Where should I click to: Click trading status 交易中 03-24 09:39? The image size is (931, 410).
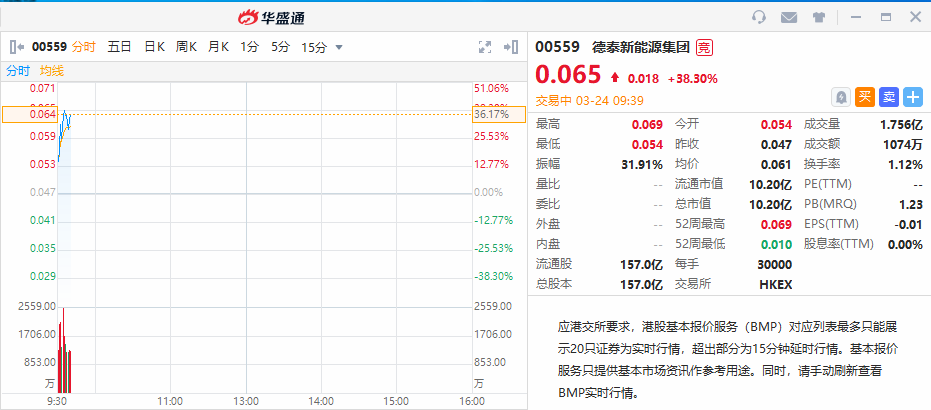click(x=590, y=101)
